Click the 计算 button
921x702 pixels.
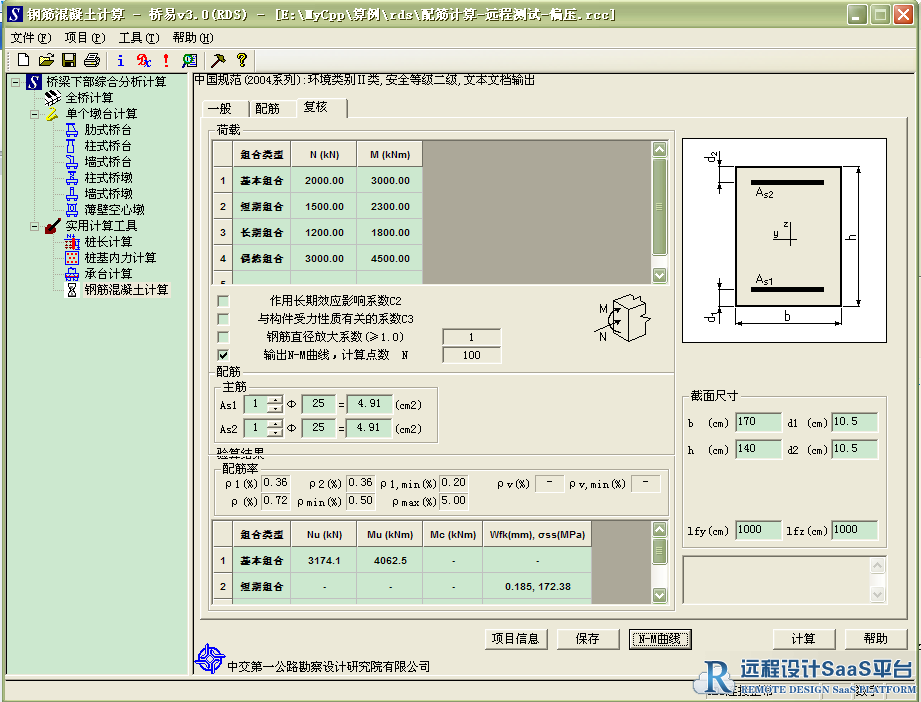(x=803, y=639)
